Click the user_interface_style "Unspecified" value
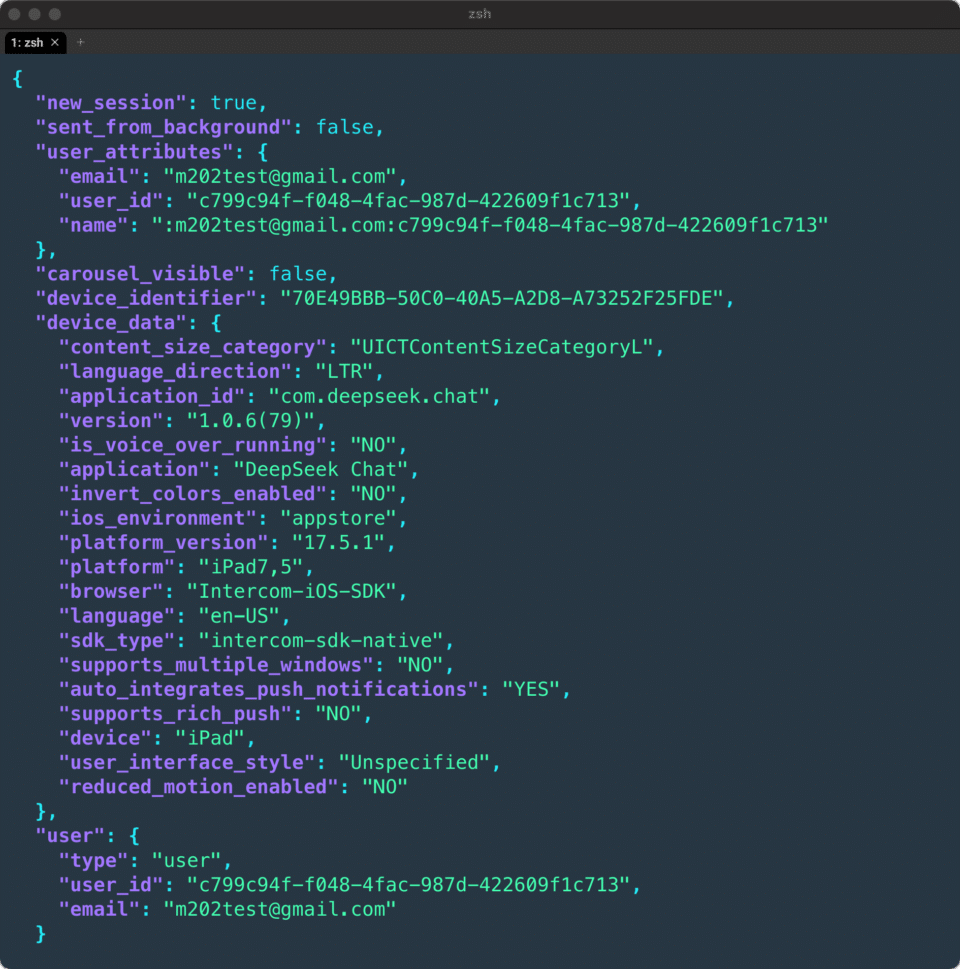 pyautogui.click(x=419, y=762)
